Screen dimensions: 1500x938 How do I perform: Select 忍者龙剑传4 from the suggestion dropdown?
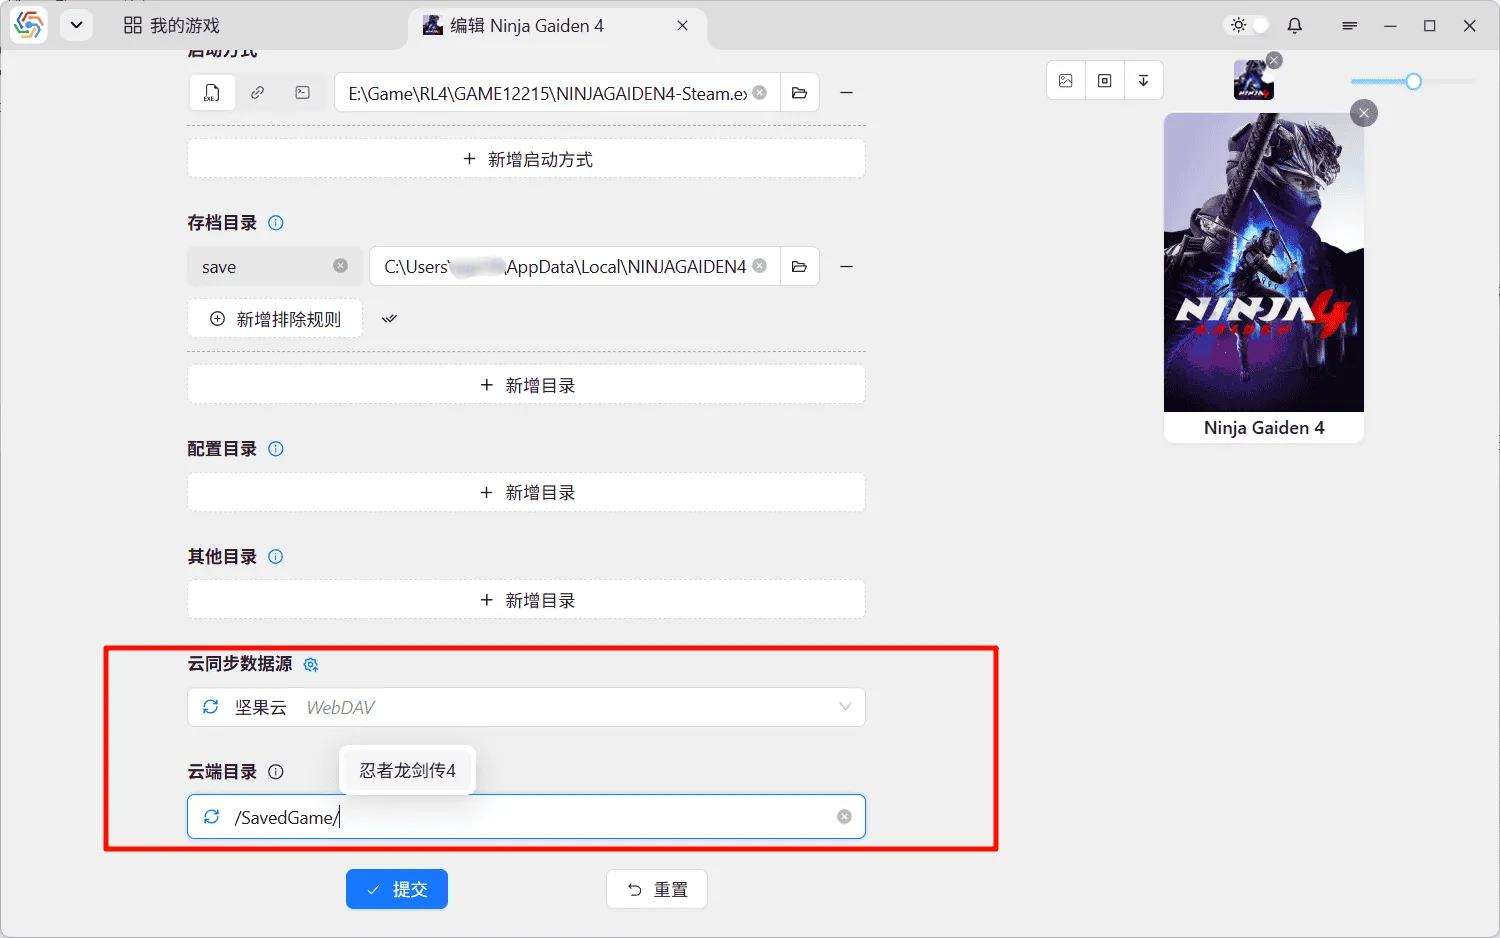(407, 770)
